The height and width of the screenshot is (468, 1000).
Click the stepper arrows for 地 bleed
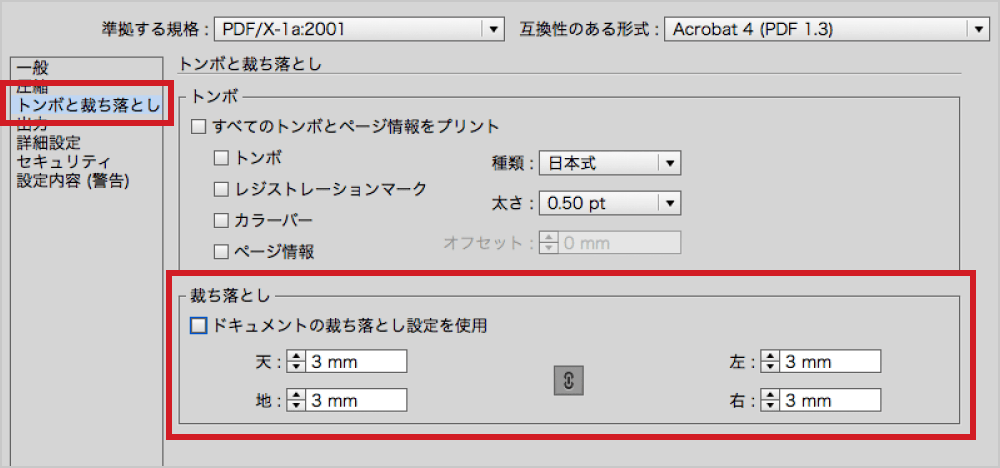point(296,400)
